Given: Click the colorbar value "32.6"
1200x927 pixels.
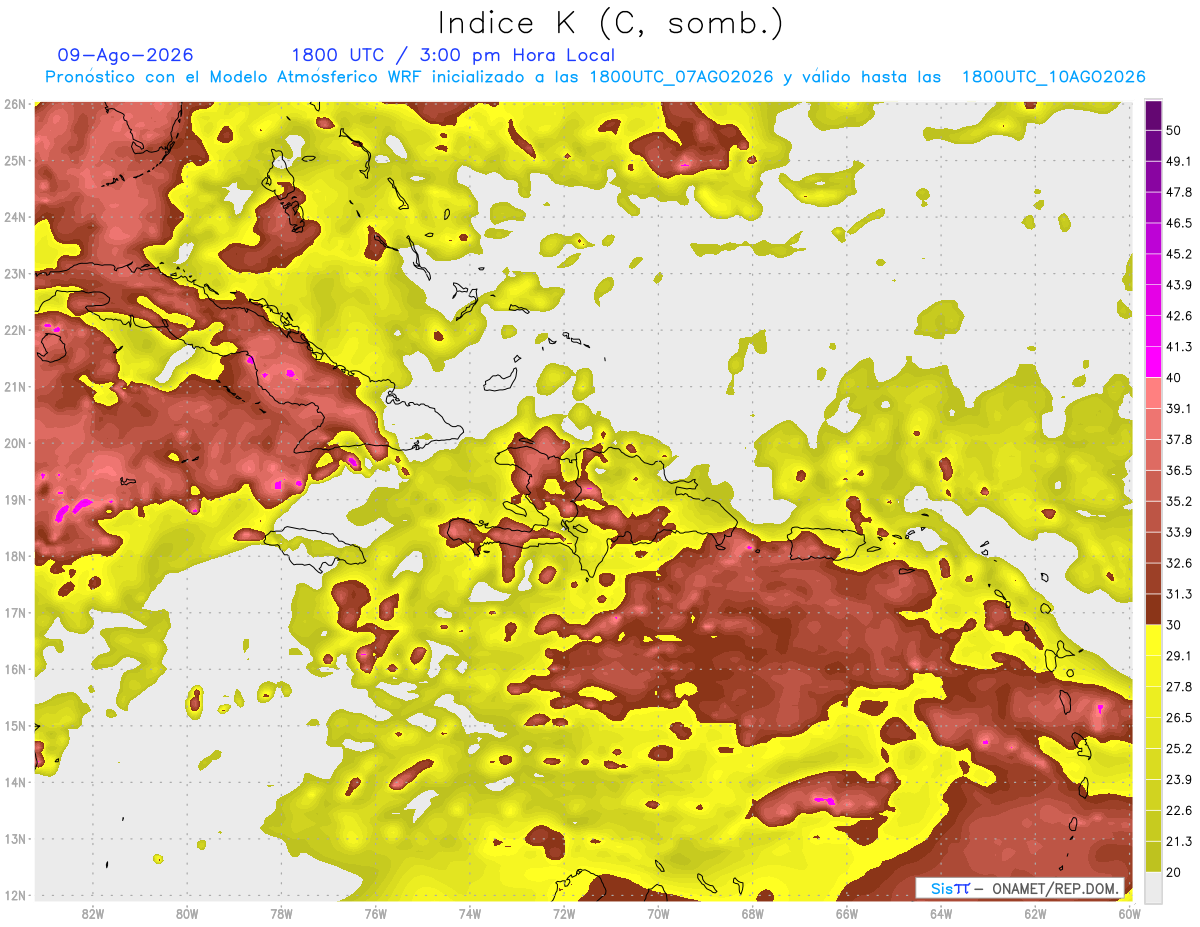Looking at the screenshot, I should click(x=1179, y=563).
